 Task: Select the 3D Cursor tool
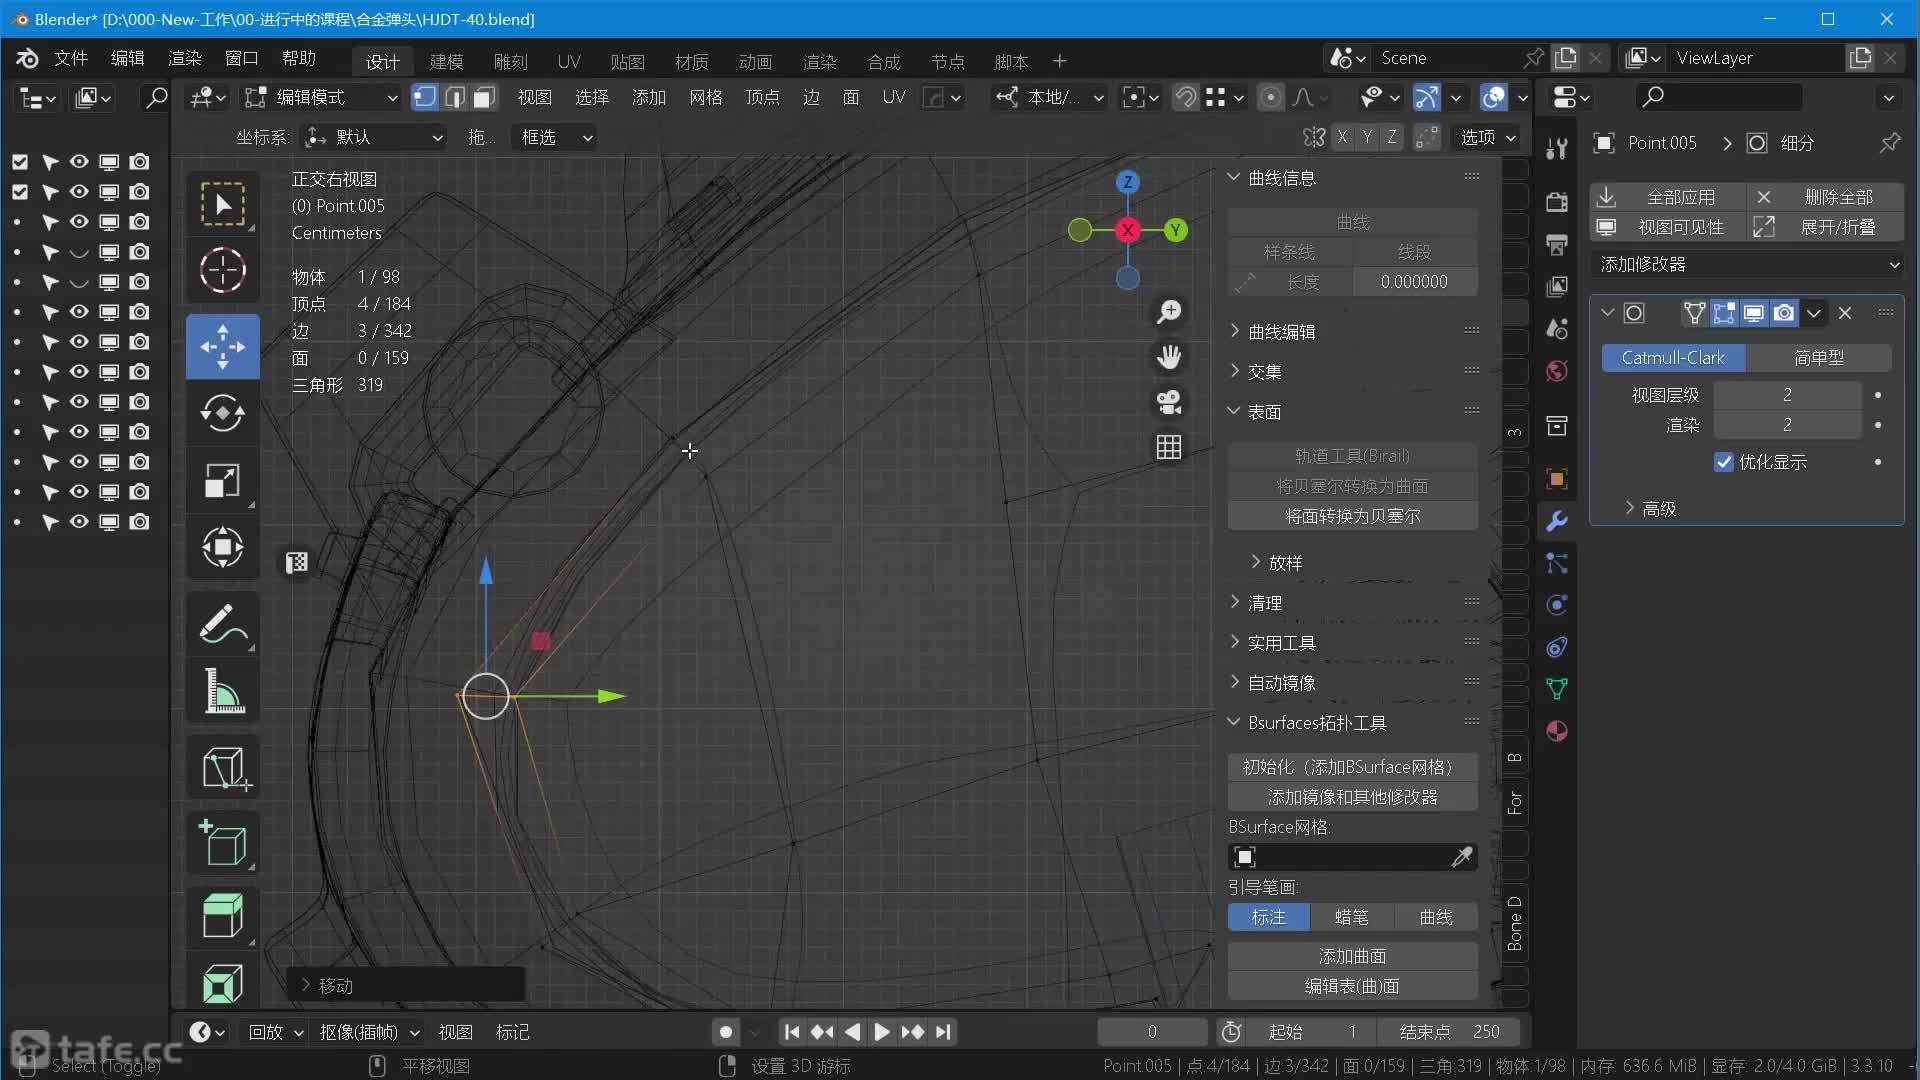point(222,270)
